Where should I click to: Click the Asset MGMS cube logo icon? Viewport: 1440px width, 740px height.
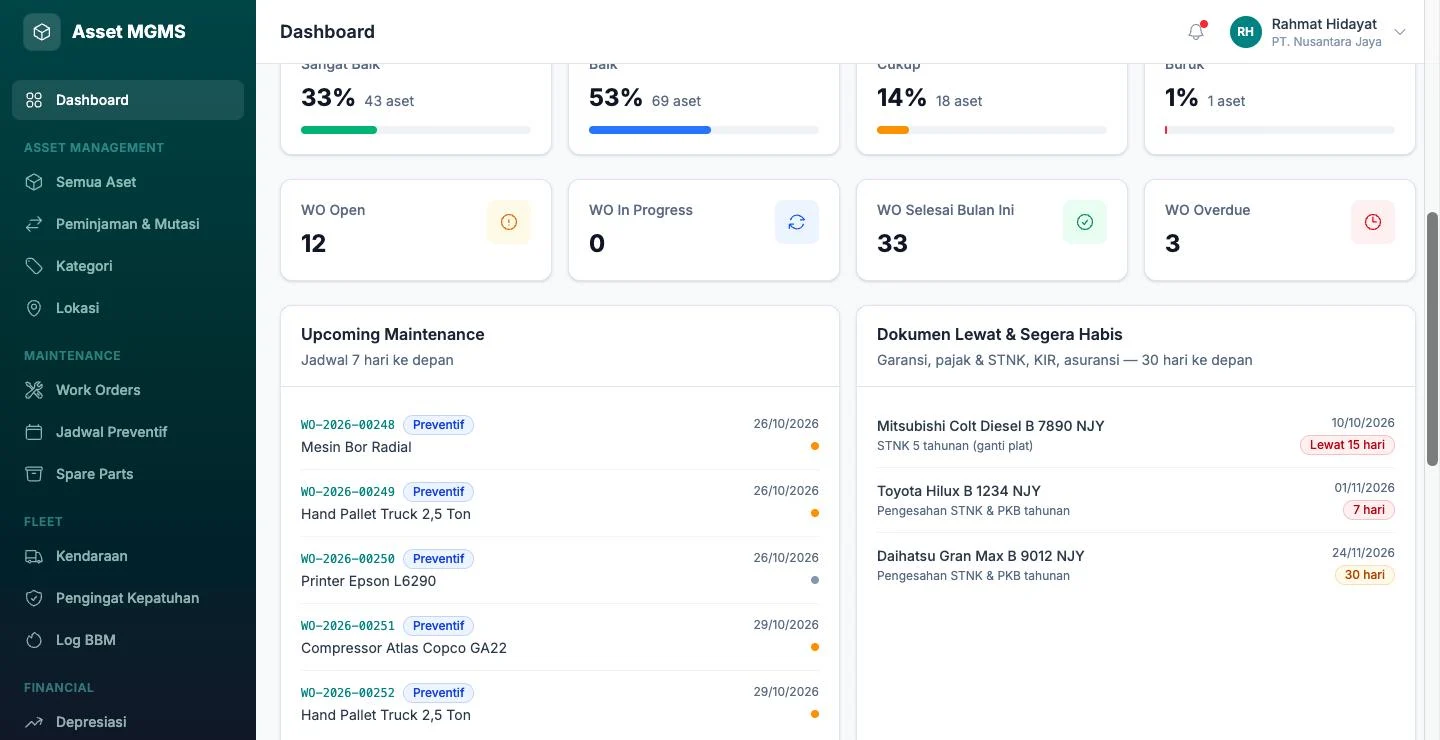[42, 32]
